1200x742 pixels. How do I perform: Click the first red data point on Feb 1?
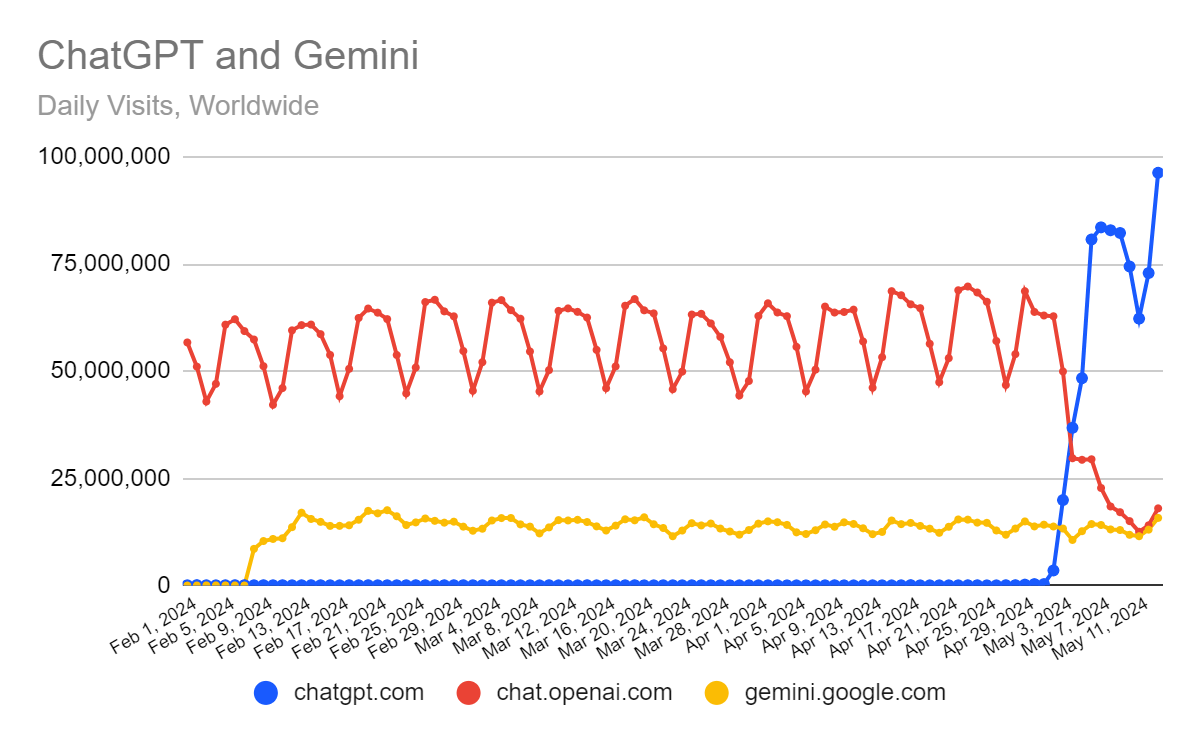pyautogui.click(x=187, y=343)
